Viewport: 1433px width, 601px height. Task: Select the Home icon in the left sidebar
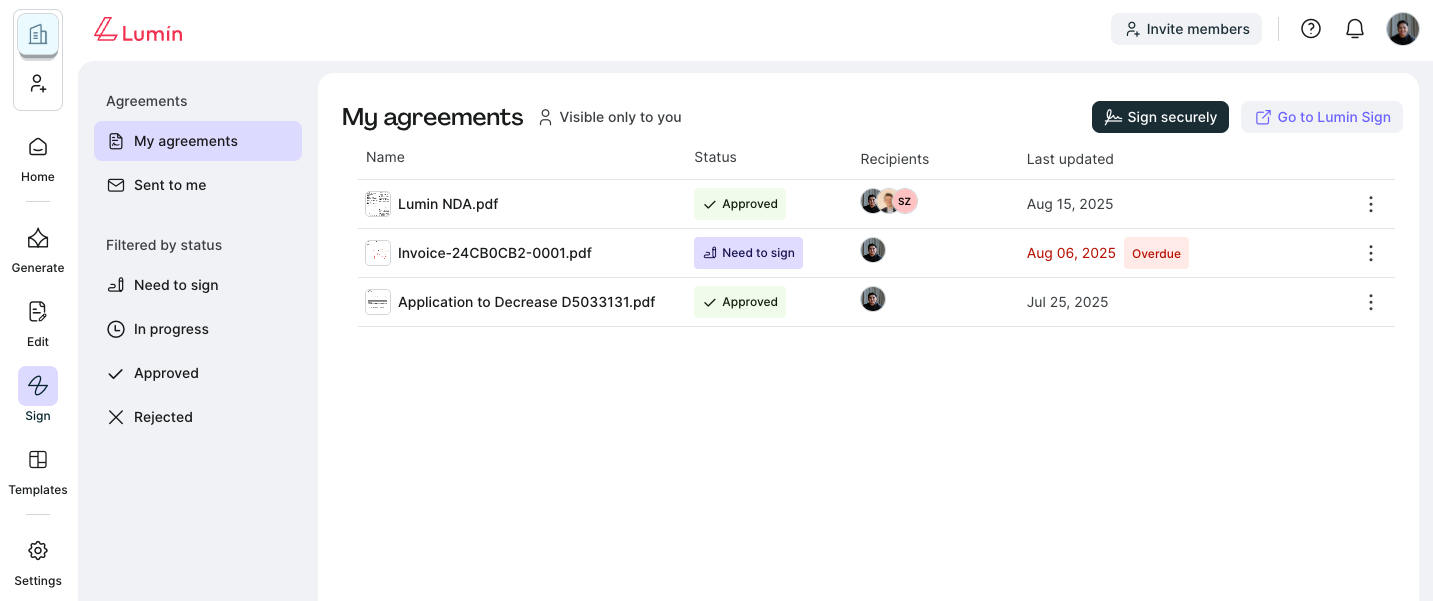click(37, 146)
